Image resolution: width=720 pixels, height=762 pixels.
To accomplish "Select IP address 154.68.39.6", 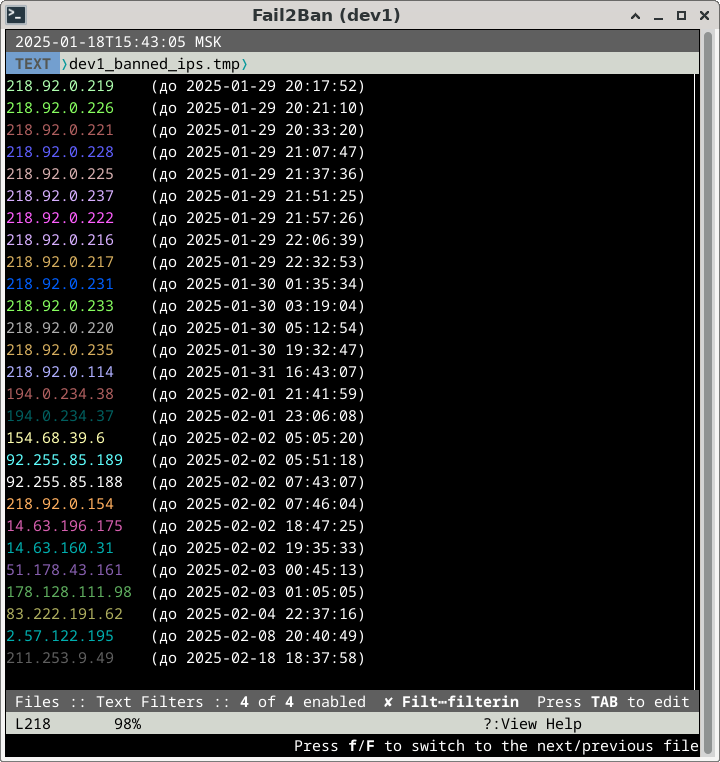I will [x=55, y=438].
